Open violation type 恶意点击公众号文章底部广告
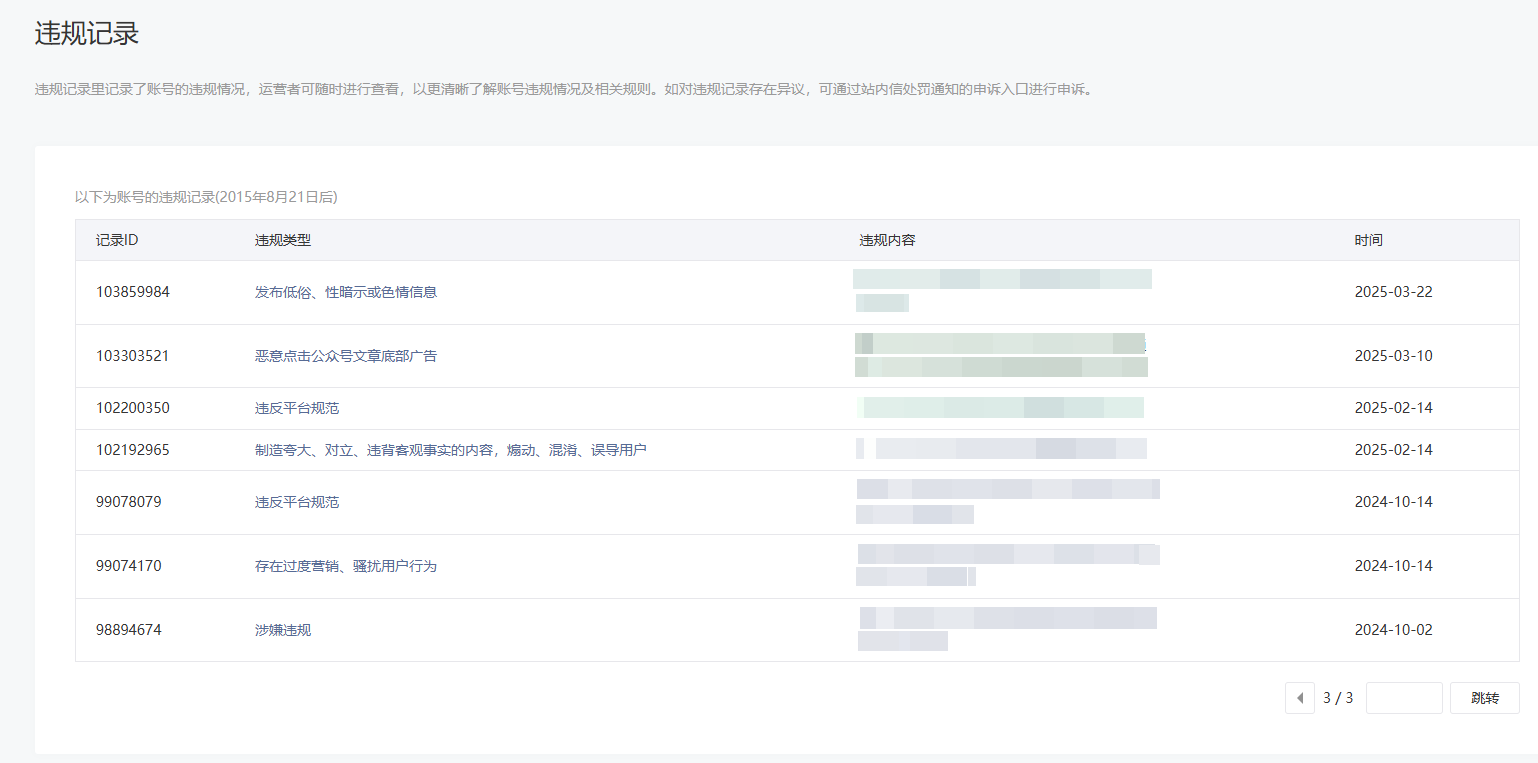This screenshot has height=763, width=1538. [x=346, y=356]
